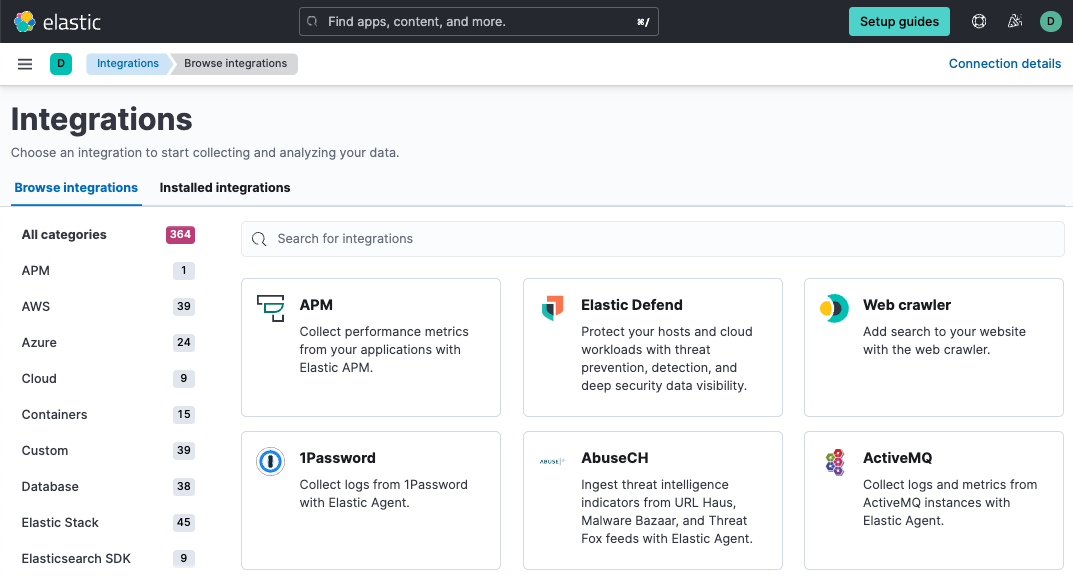Open the help icon in the top bar
This screenshot has width=1073, height=578.
(x=978, y=21)
